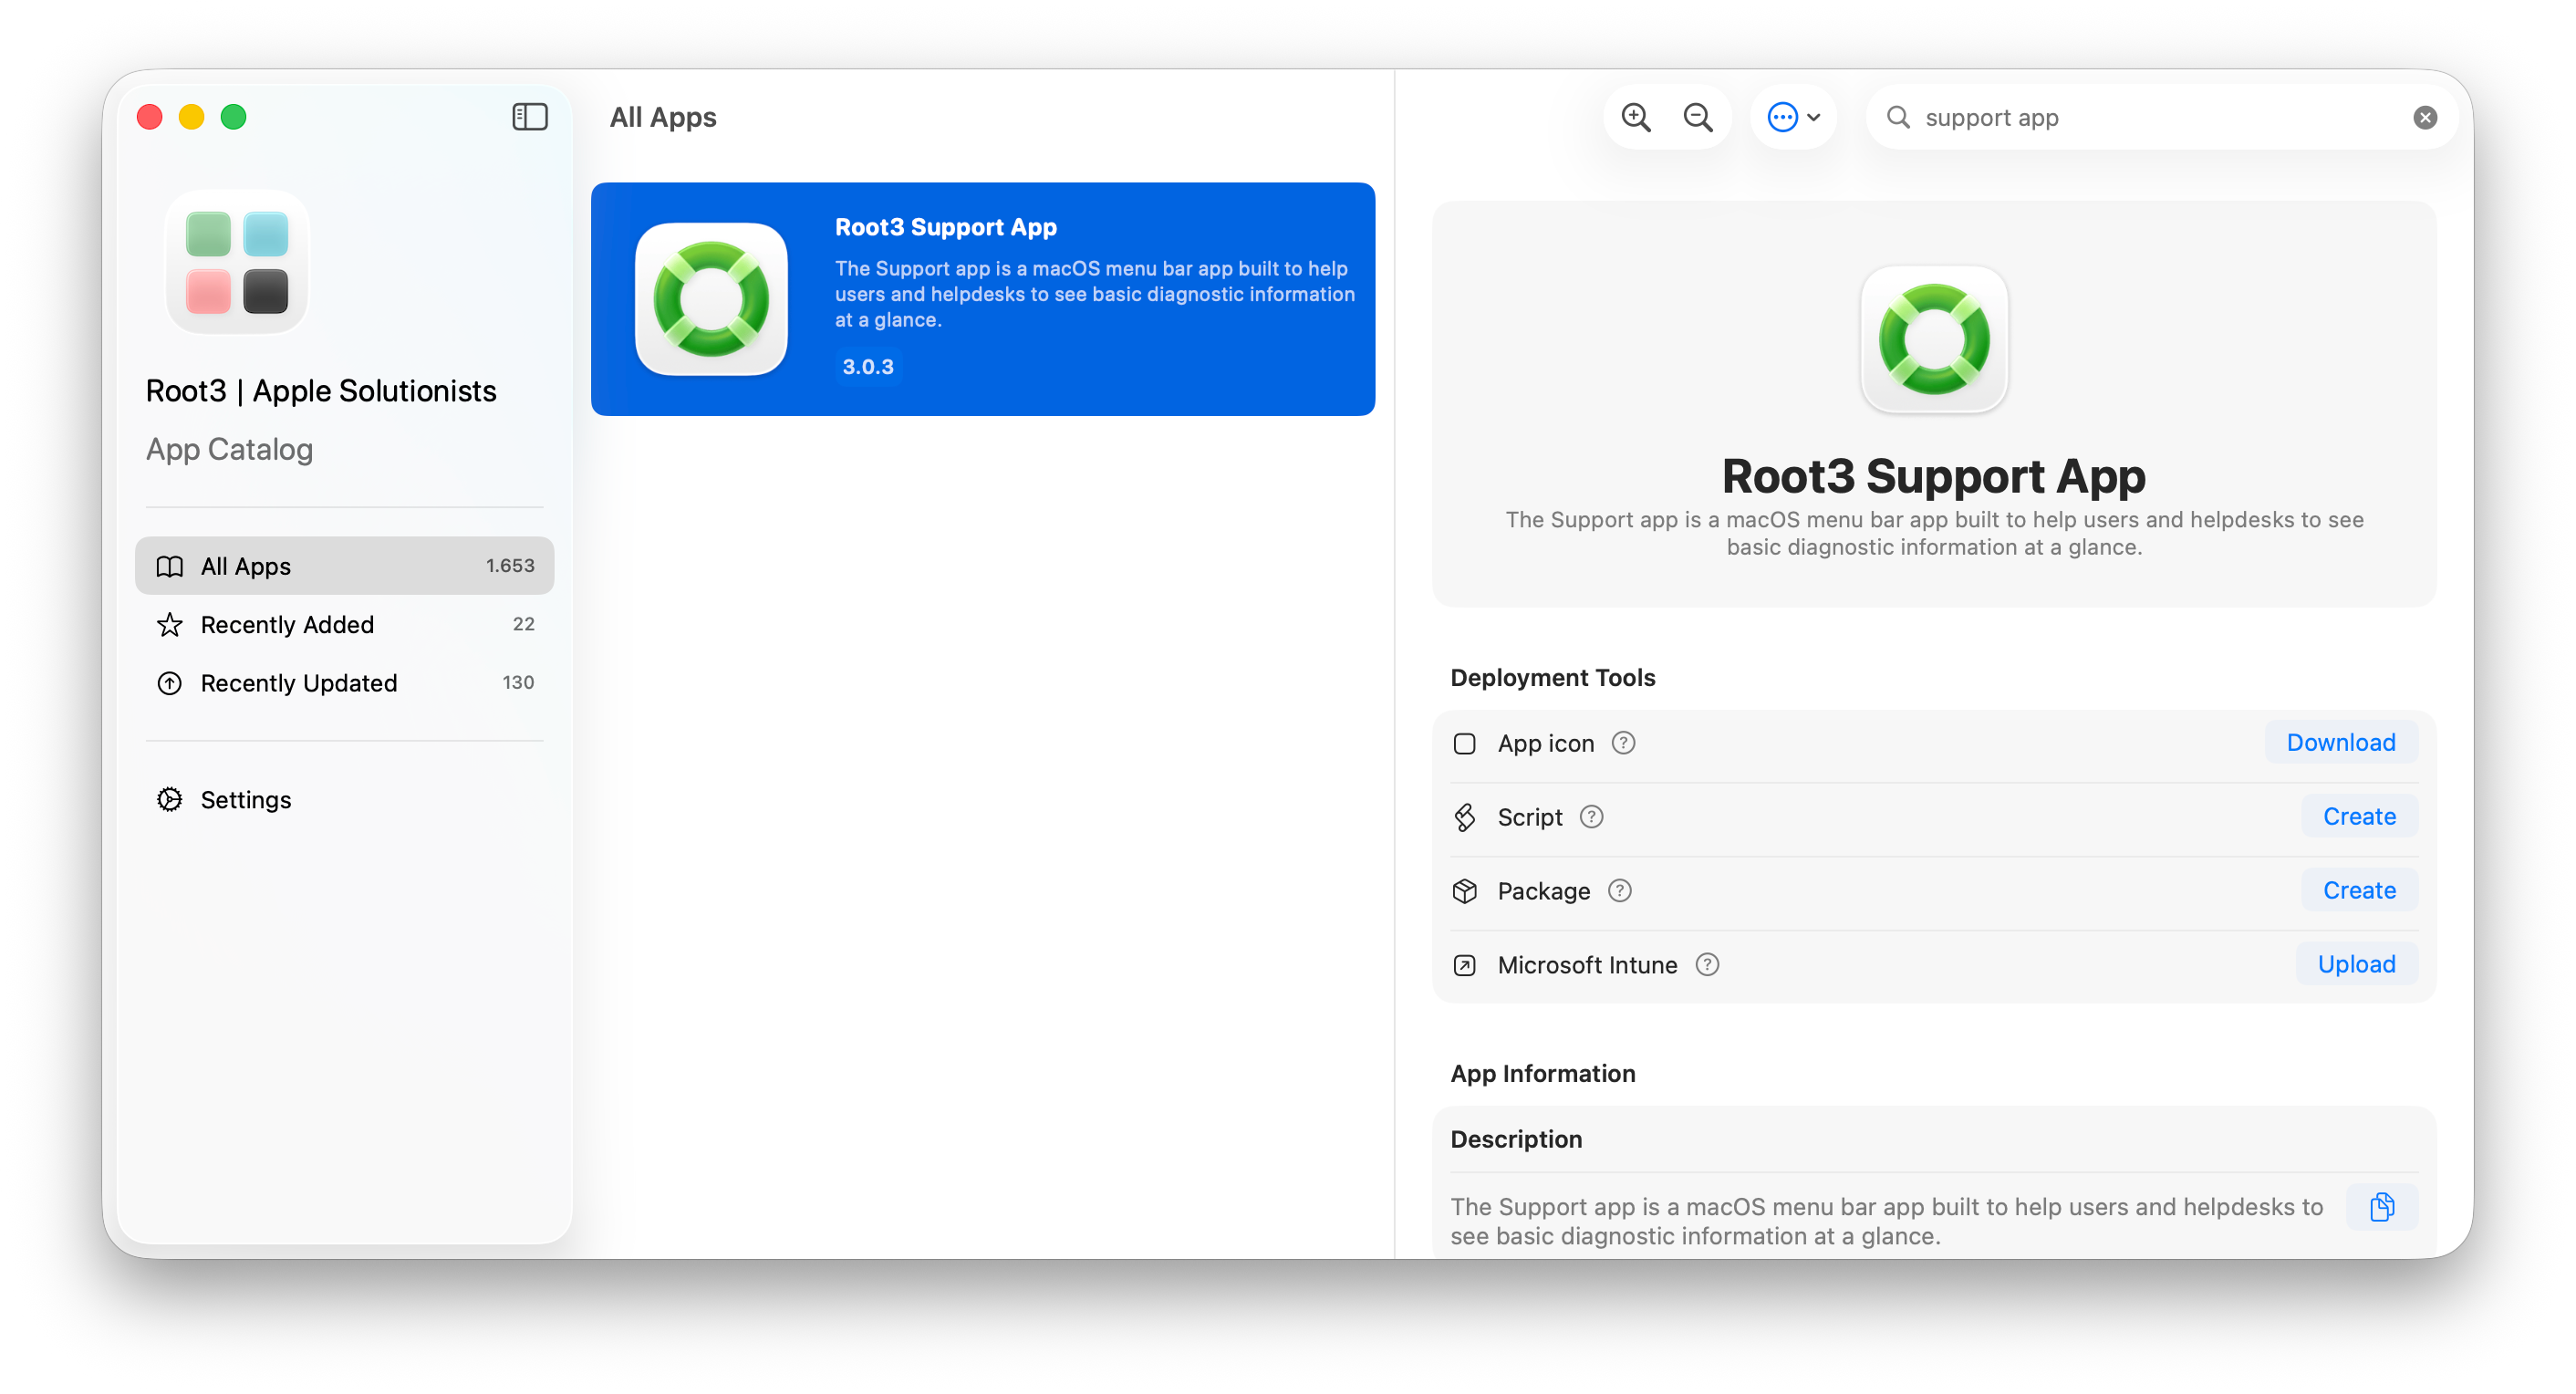The width and height of the screenshot is (2576, 1394).
Task: Show help for Script
Action: (x=1591, y=817)
